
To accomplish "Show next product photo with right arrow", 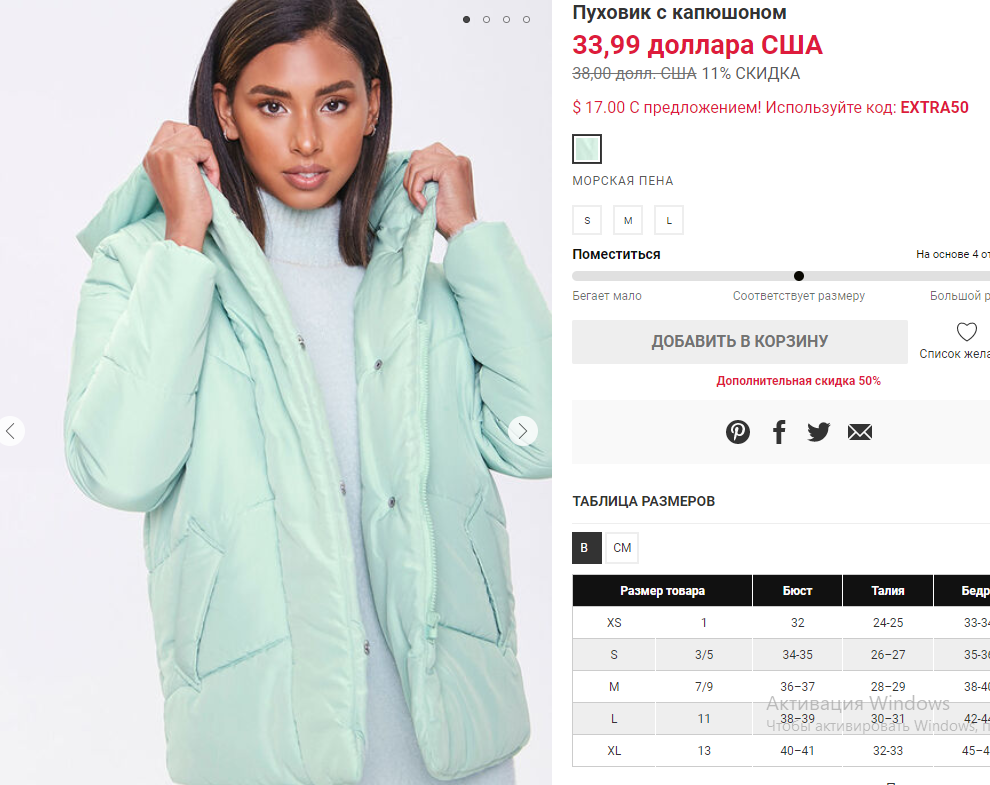I will coord(523,431).
